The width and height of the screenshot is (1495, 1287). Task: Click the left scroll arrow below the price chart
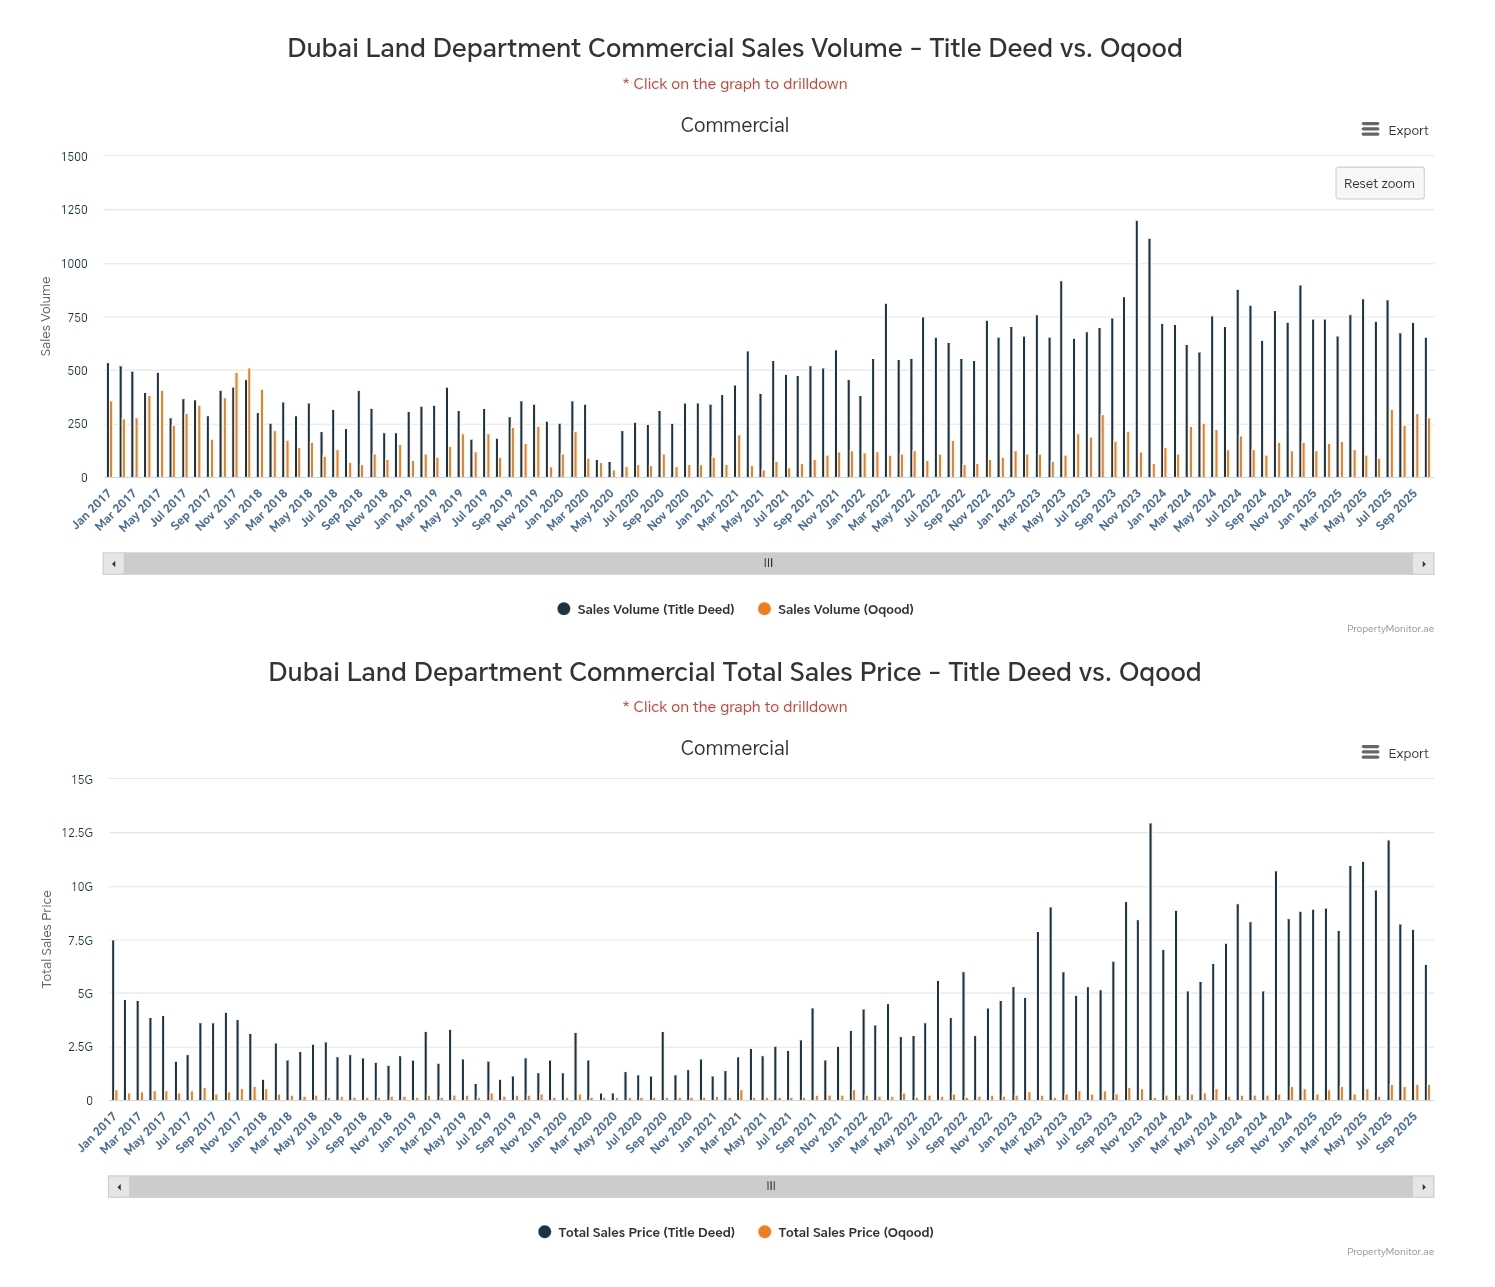[118, 1186]
